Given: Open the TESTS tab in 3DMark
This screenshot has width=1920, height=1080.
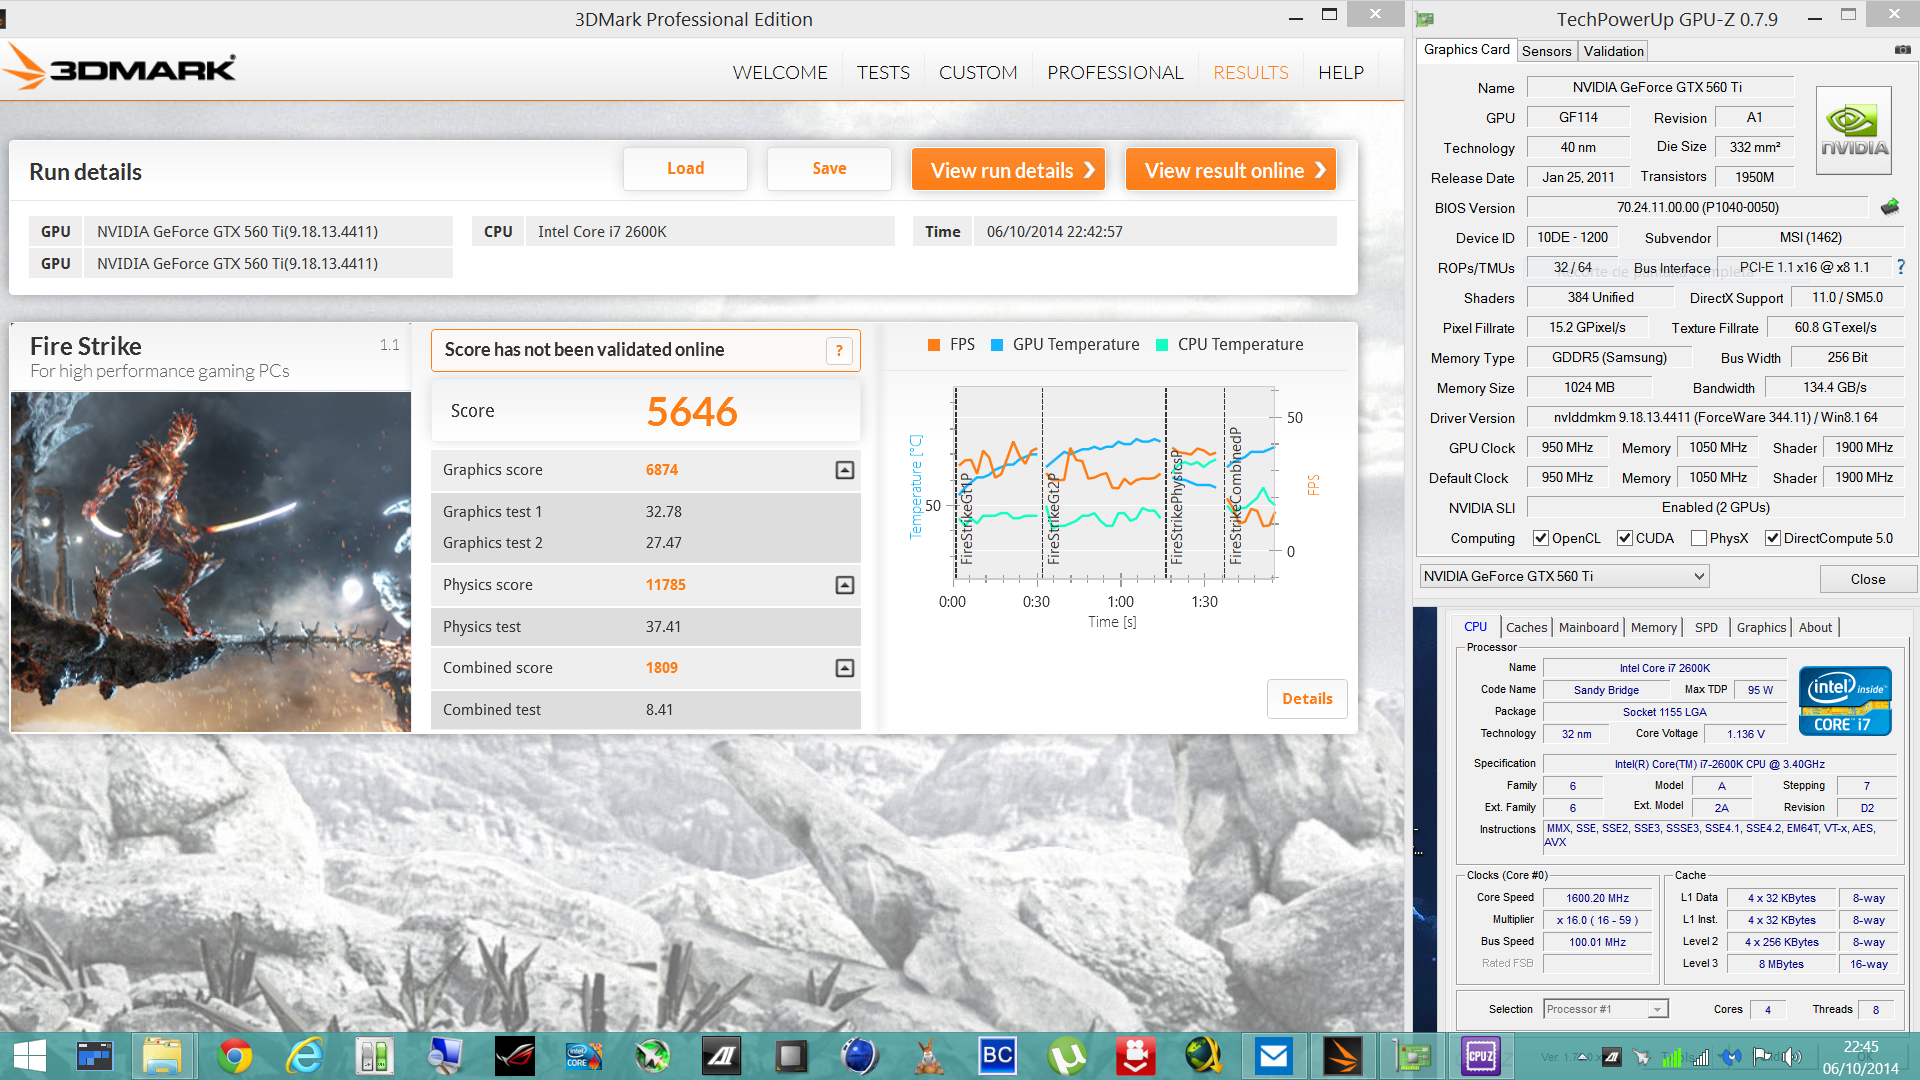Looking at the screenshot, I should 883,72.
